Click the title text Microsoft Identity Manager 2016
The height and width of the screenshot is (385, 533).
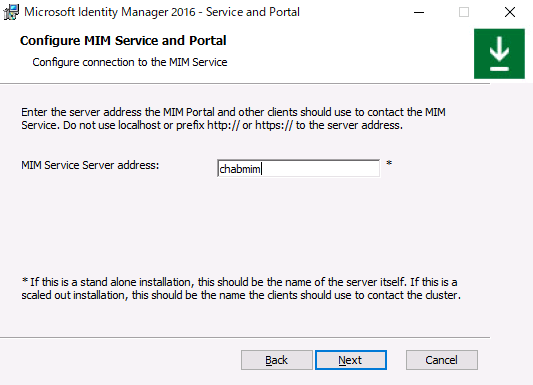click(110, 12)
